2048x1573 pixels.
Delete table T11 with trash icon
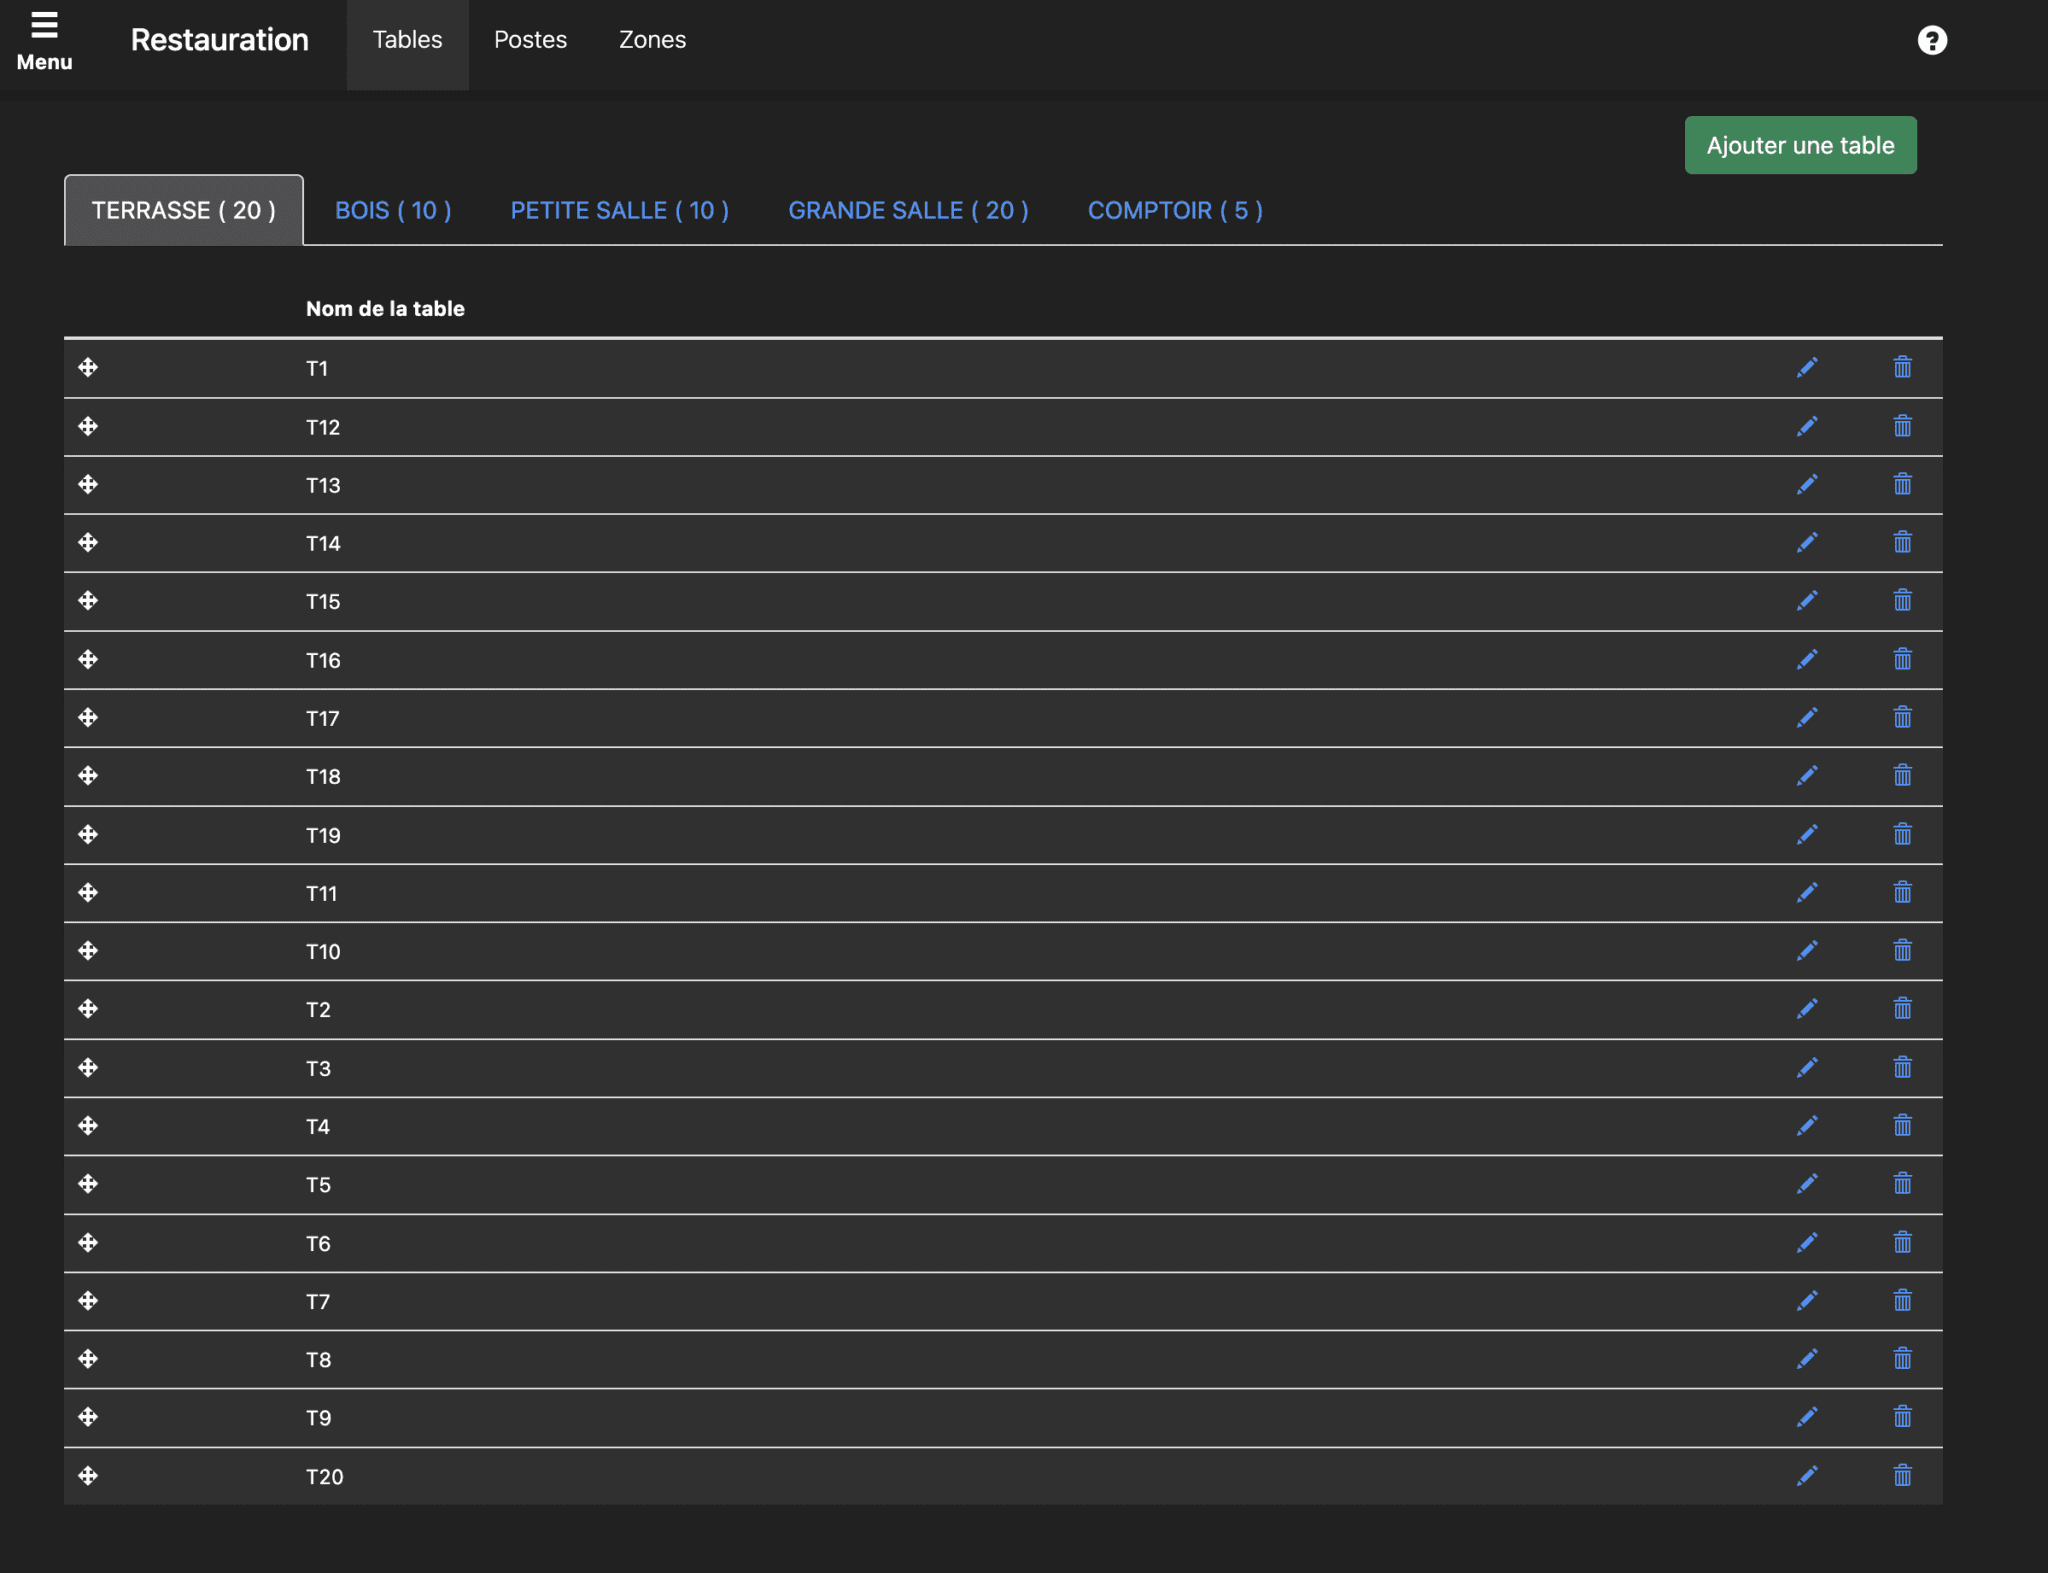coord(1902,893)
